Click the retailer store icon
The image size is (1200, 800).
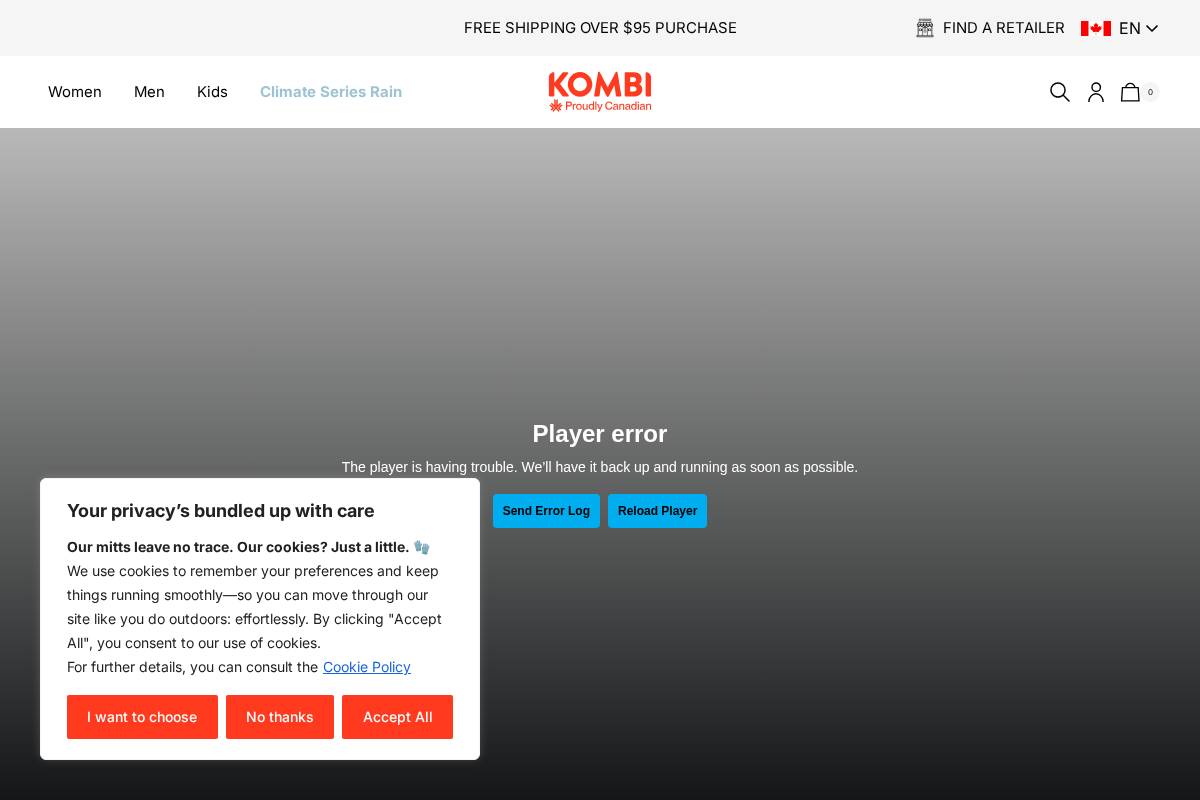pos(925,28)
